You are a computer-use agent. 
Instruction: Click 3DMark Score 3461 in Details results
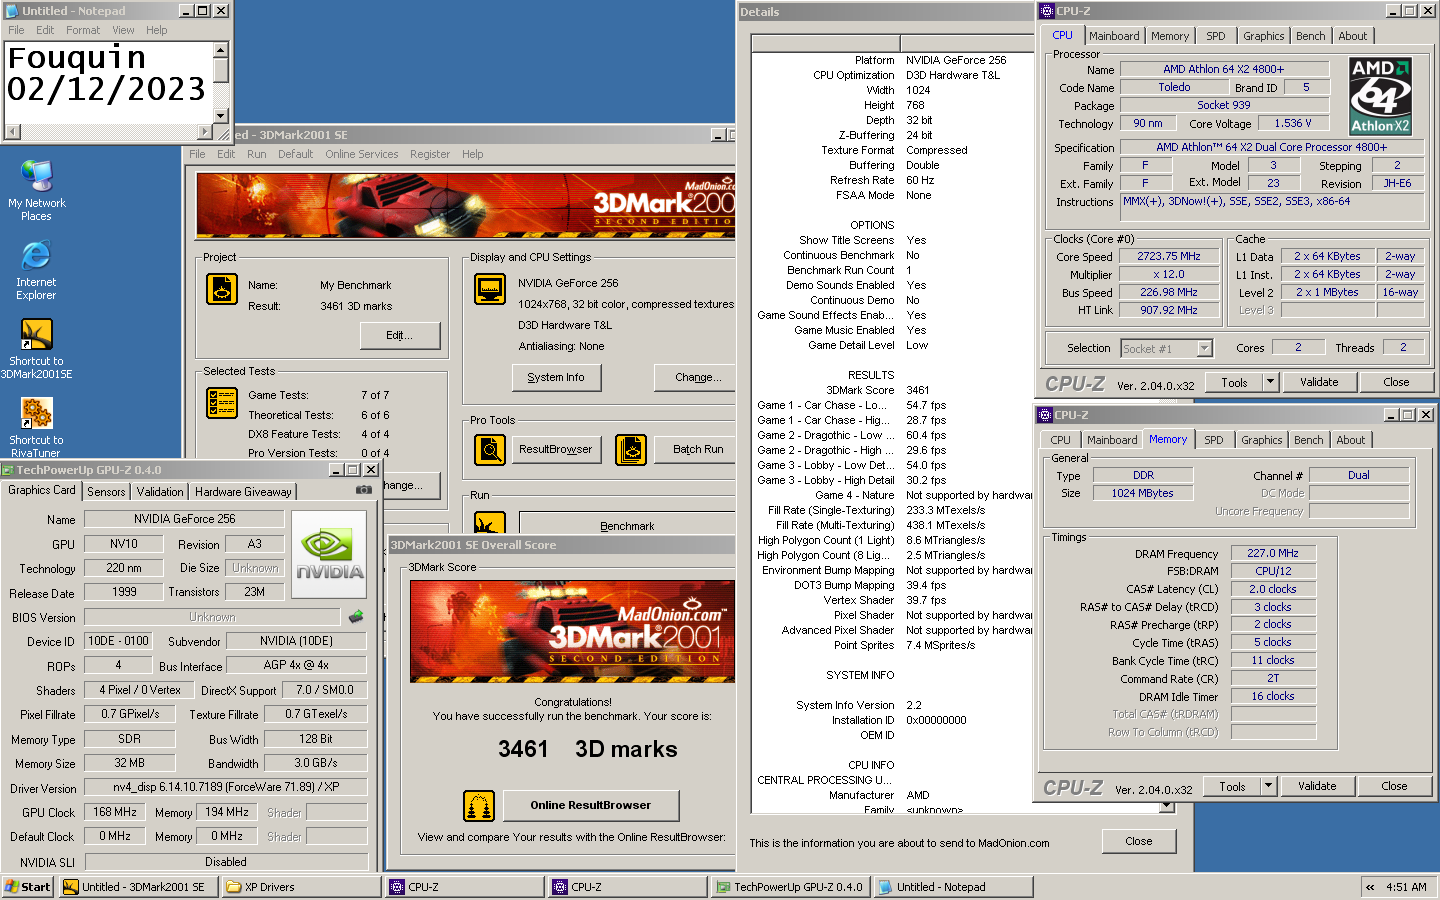tap(917, 390)
